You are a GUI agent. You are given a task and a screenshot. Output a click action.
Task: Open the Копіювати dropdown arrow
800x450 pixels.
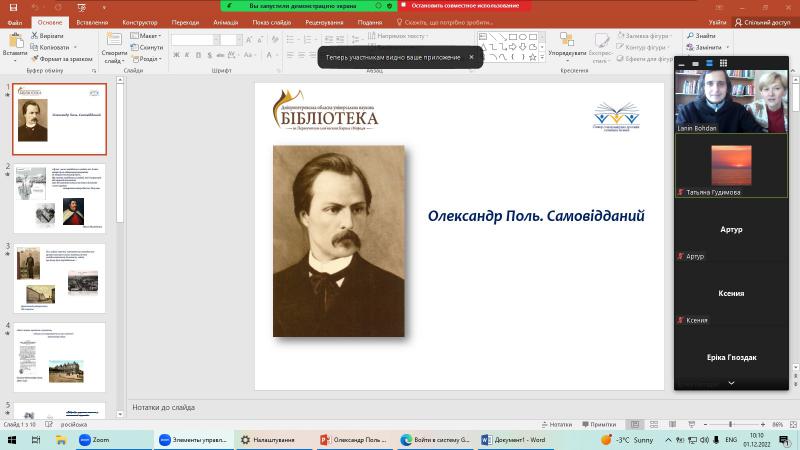(x=75, y=47)
